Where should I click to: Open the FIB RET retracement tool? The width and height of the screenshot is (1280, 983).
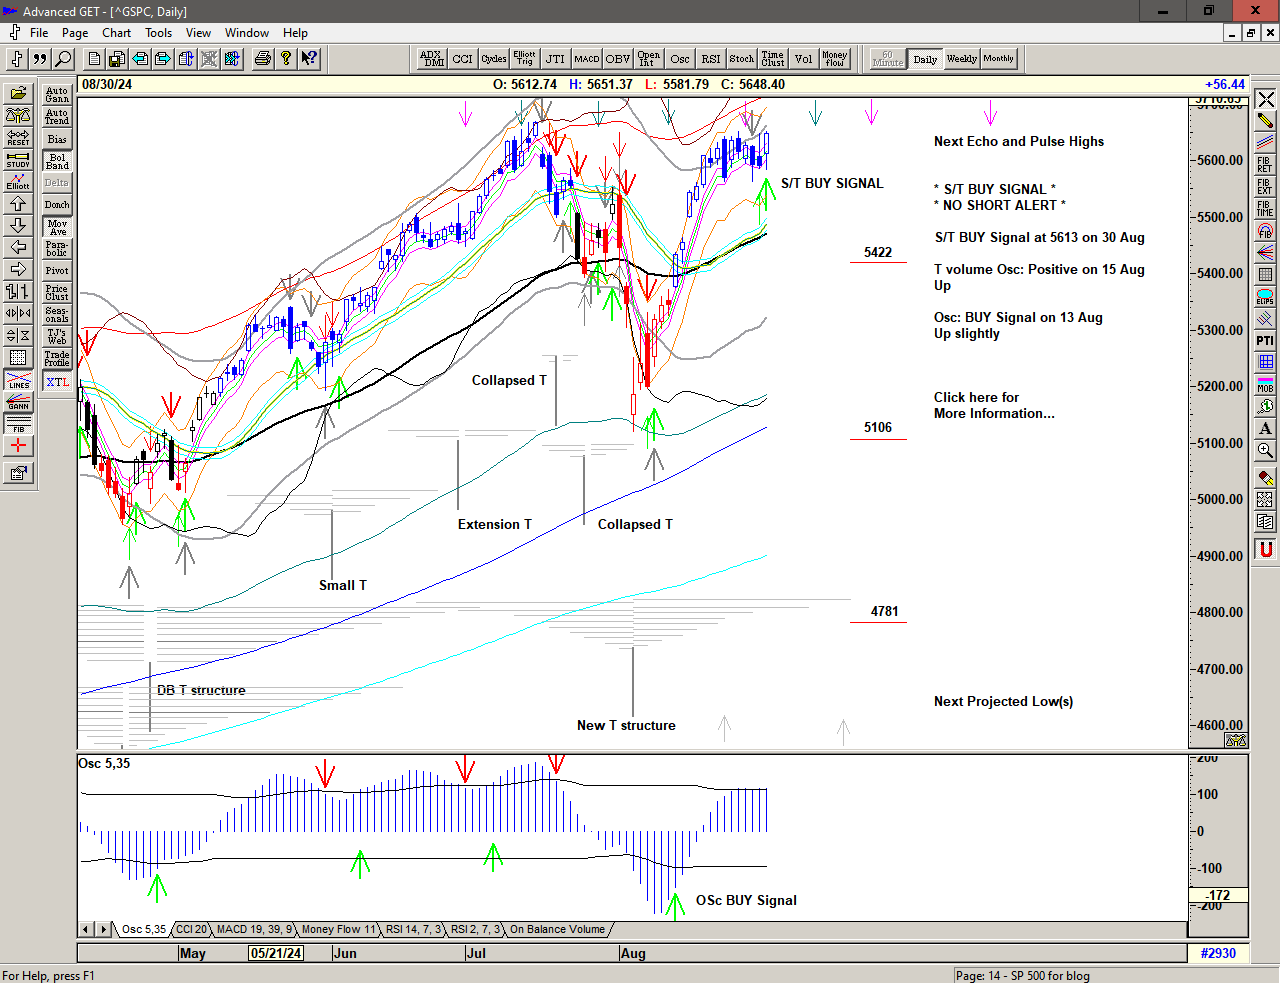(1265, 164)
